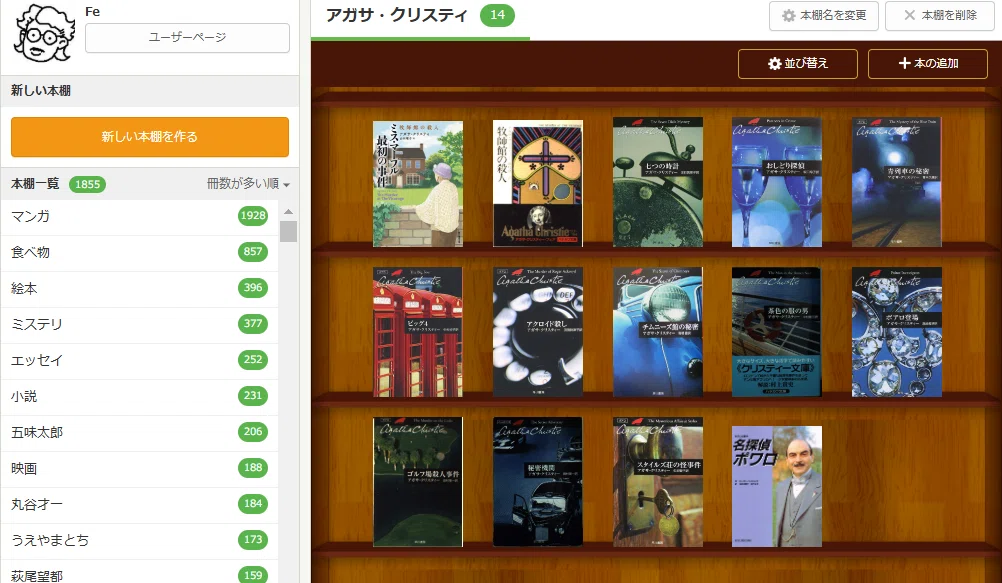The image size is (1002, 583).
Task: Click the 857 count badge
Action: point(252,251)
